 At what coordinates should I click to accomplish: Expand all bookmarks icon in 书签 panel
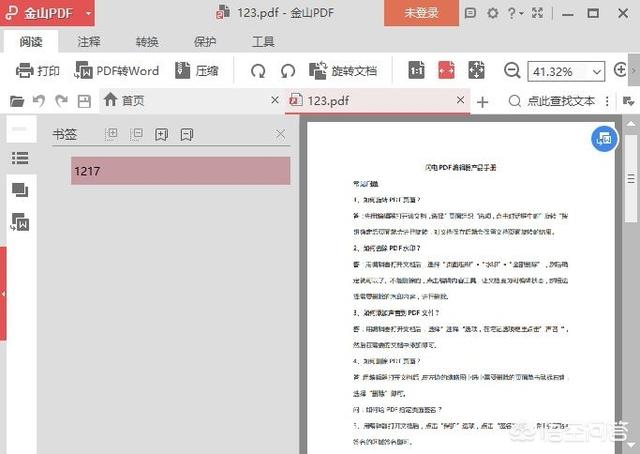click(111, 134)
